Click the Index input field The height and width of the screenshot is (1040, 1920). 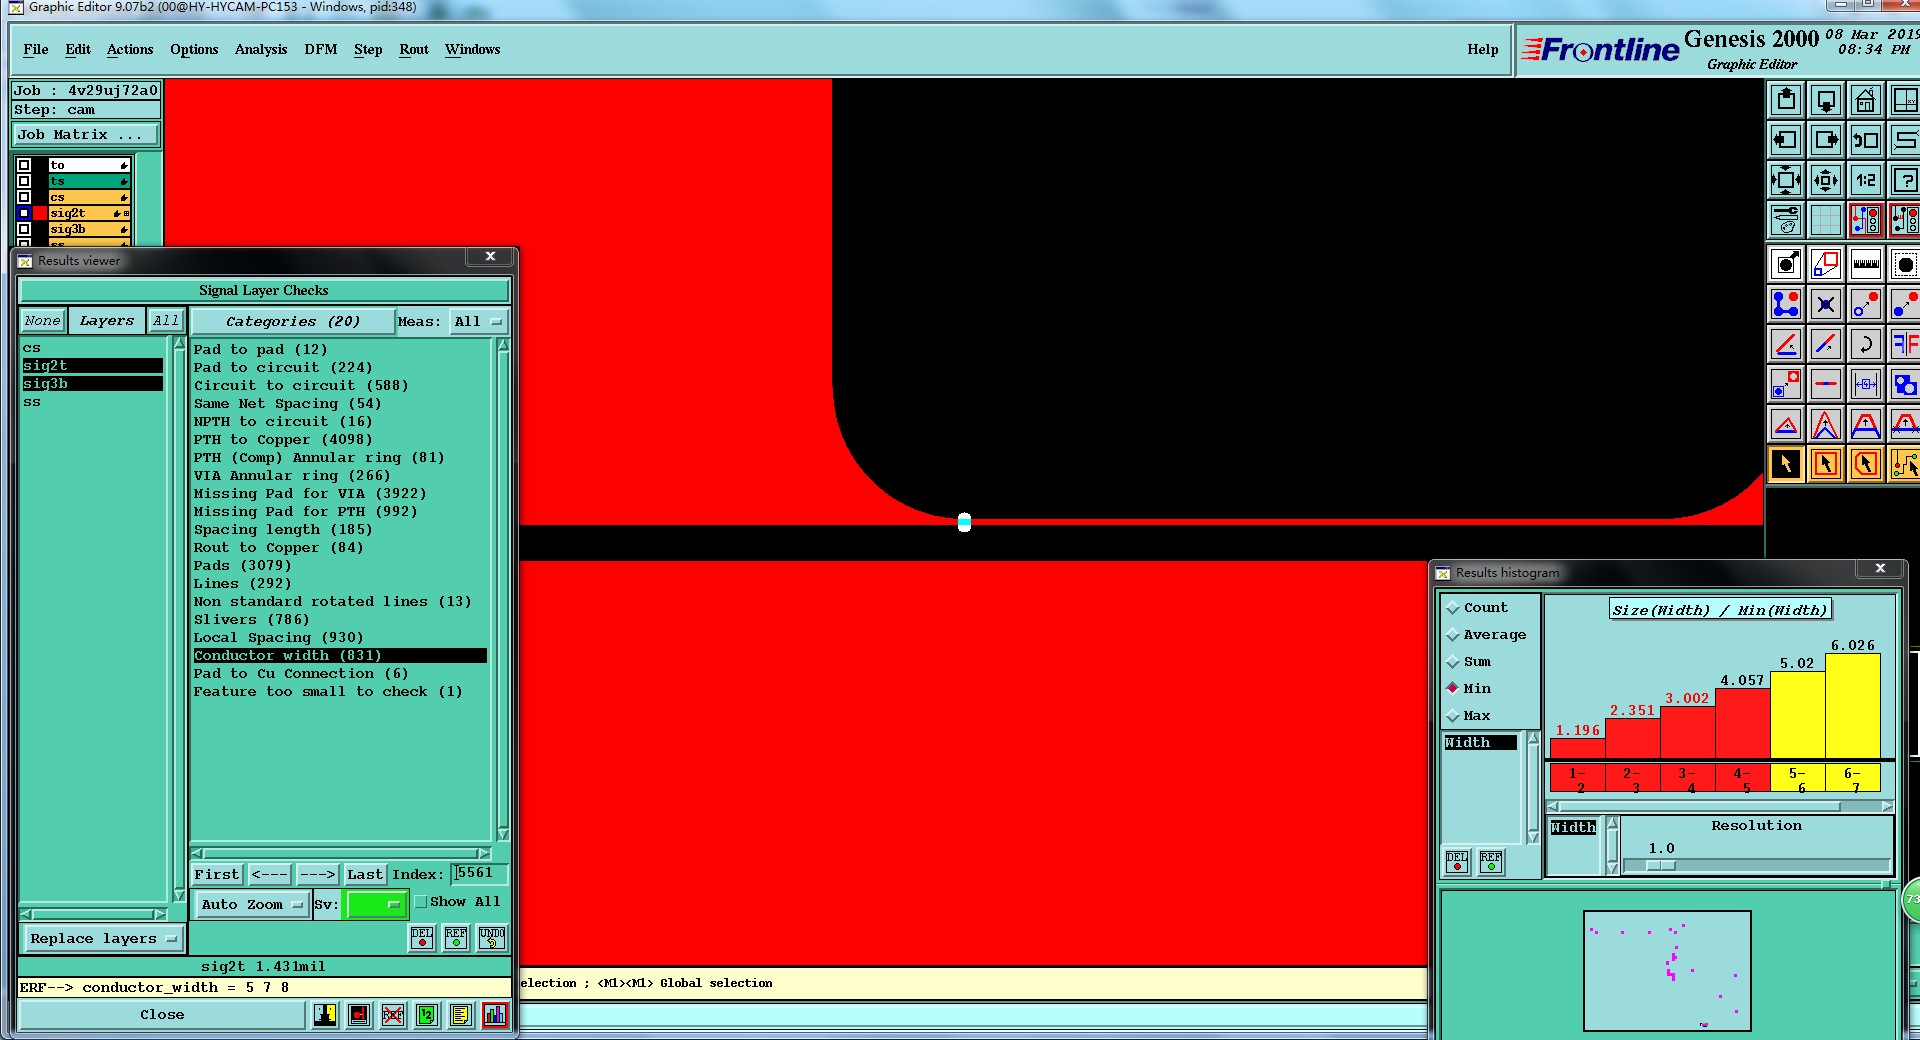coord(478,874)
